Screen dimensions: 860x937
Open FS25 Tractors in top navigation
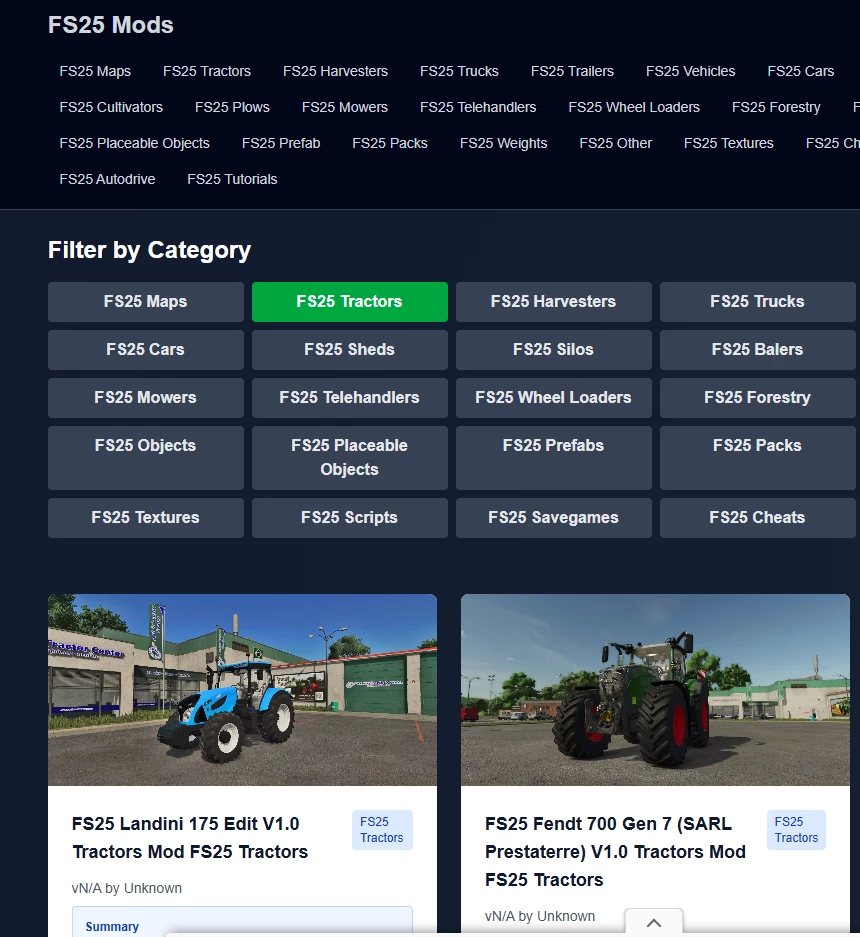click(x=207, y=71)
